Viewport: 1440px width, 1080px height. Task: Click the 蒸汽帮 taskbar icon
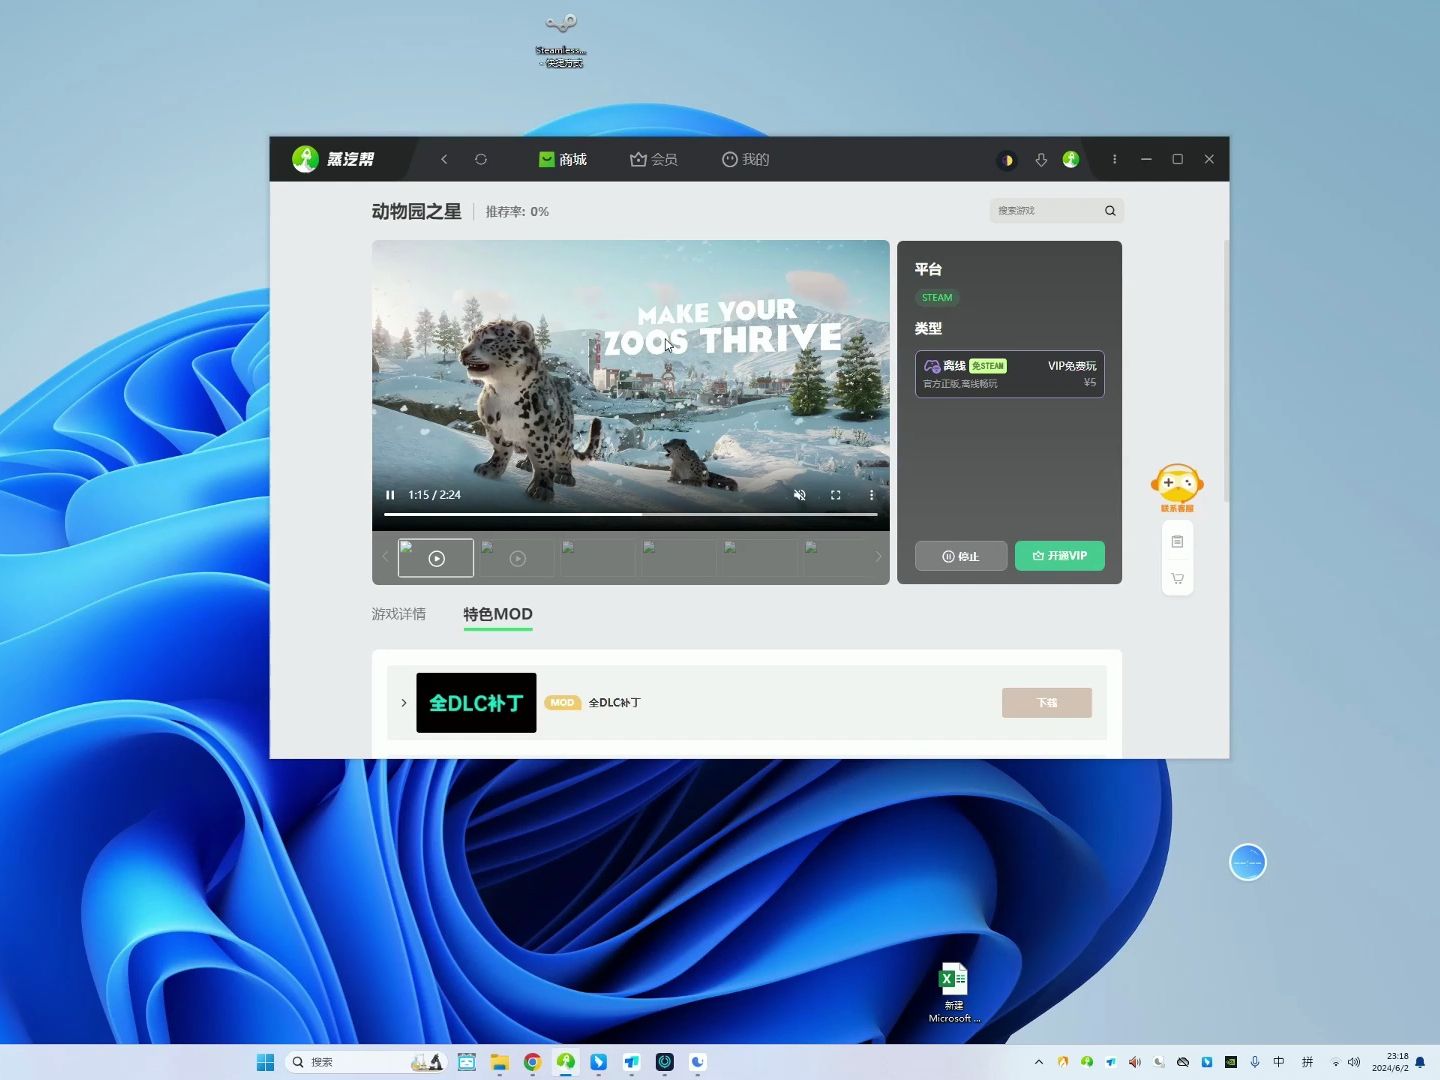click(x=566, y=1062)
